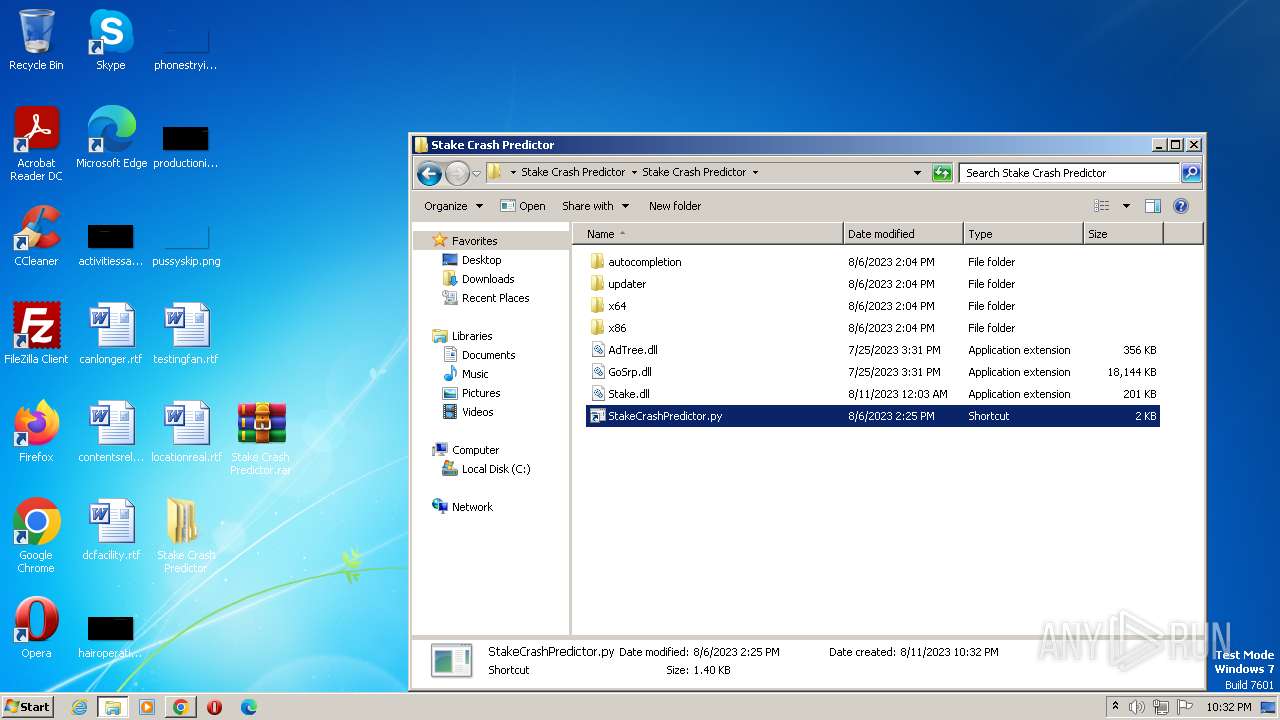Open CCleaner desktop shortcut
Image resolution: width=1280 pixels, height=720 pixels.
36,236
